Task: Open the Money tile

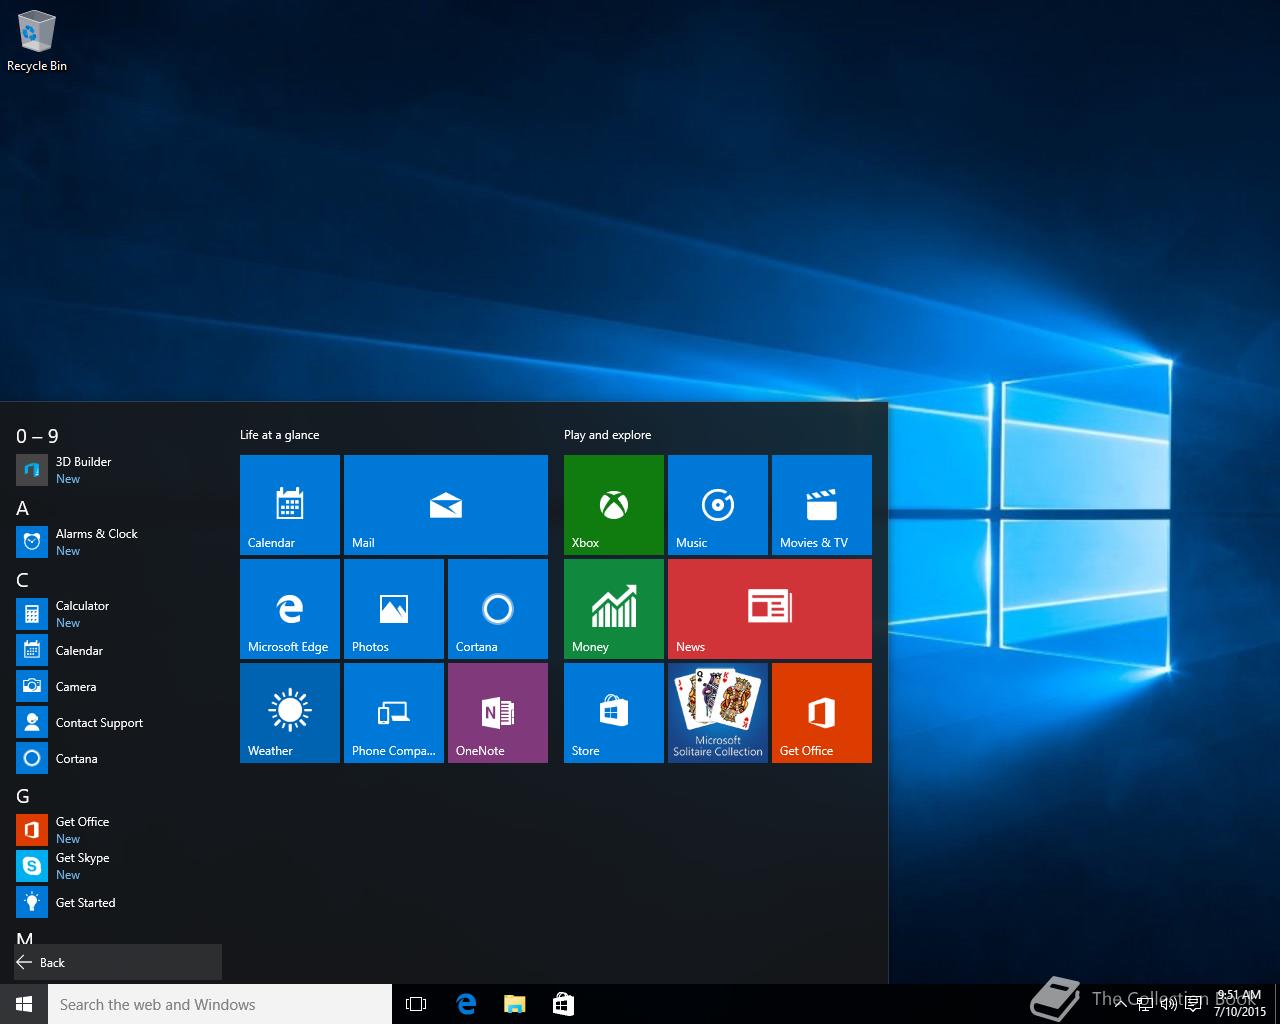Action: click(614, 609)
